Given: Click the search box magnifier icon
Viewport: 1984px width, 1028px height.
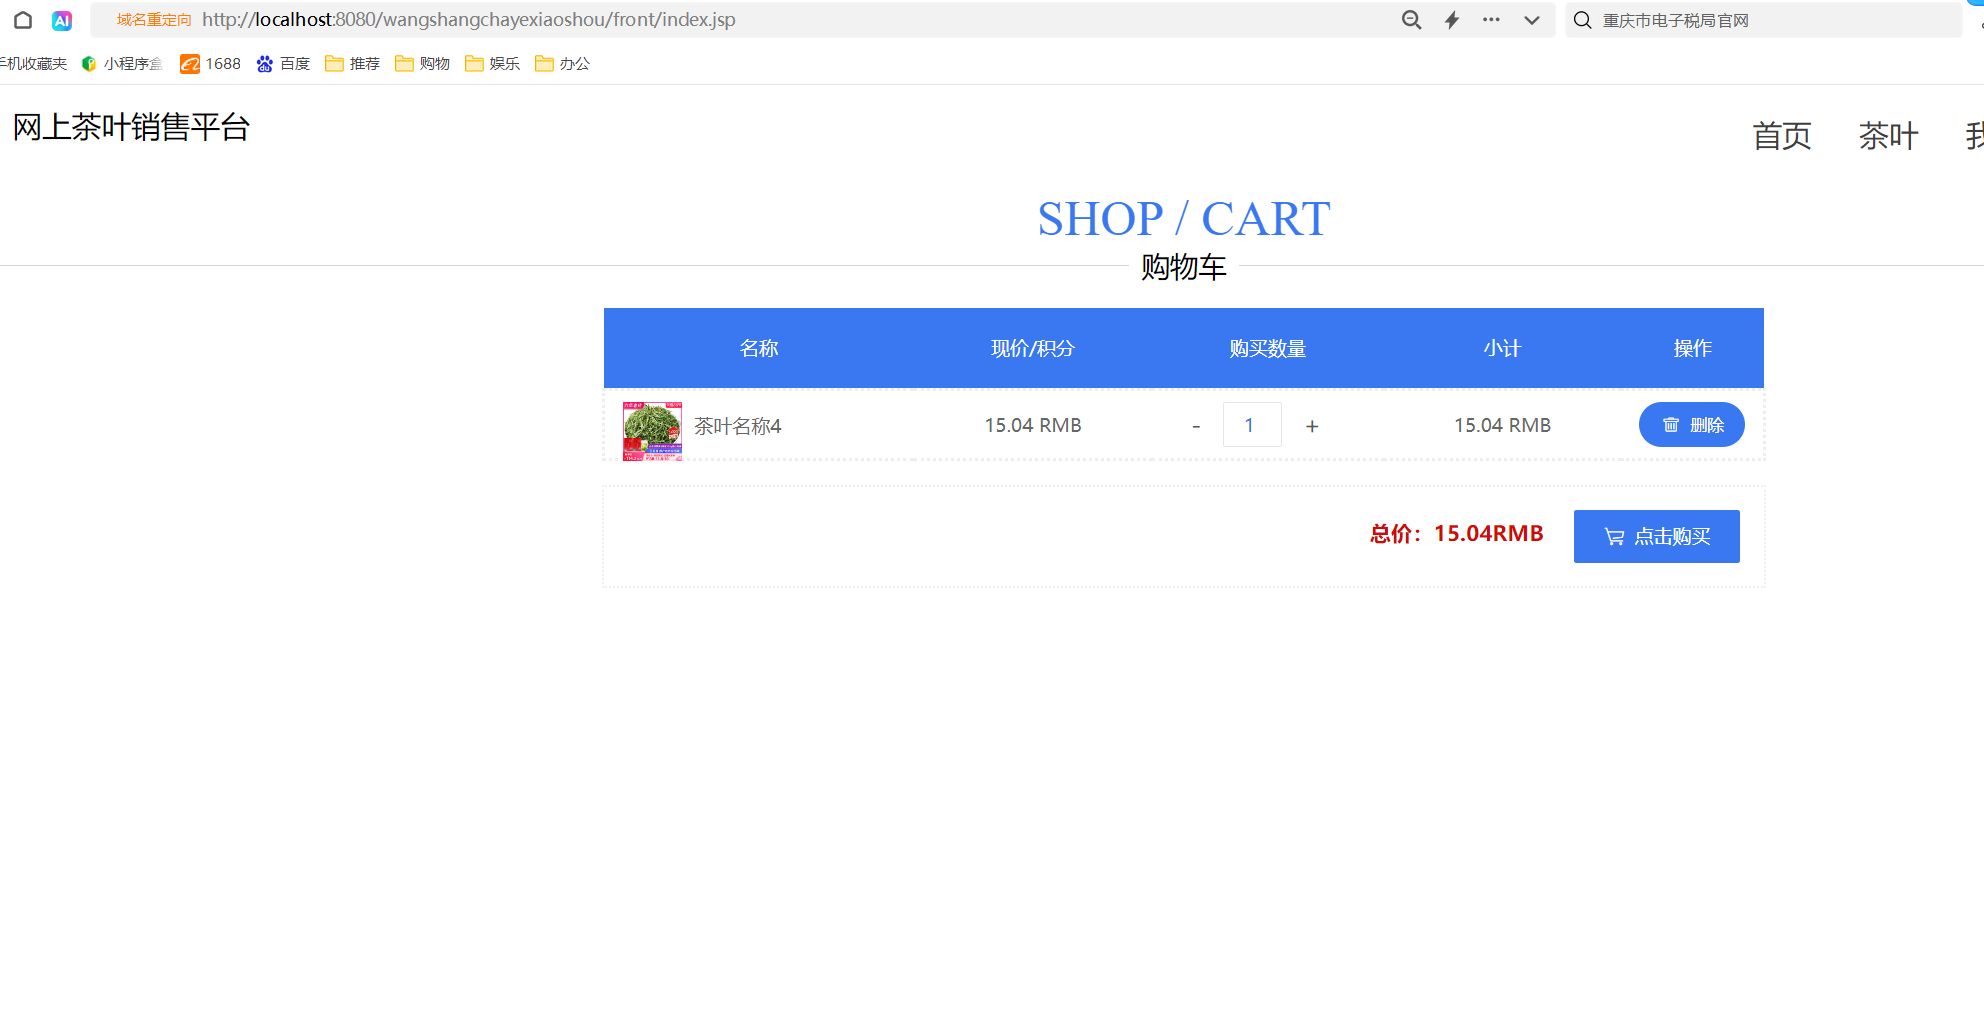Looking at the screenshot, I should pos(1582,20).
